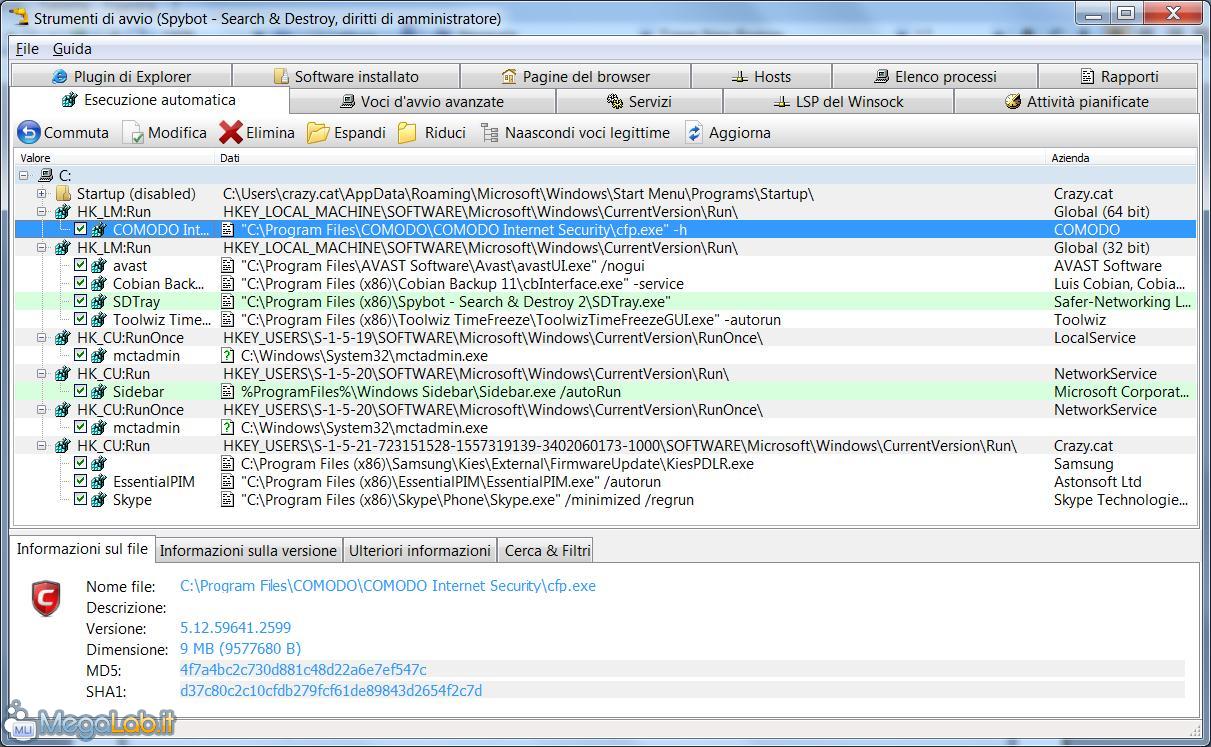This screenshot has height=747, width=1211.
Task: Uncheck the COMODO Internet Security entry checkbox
Action: (81, 230)
